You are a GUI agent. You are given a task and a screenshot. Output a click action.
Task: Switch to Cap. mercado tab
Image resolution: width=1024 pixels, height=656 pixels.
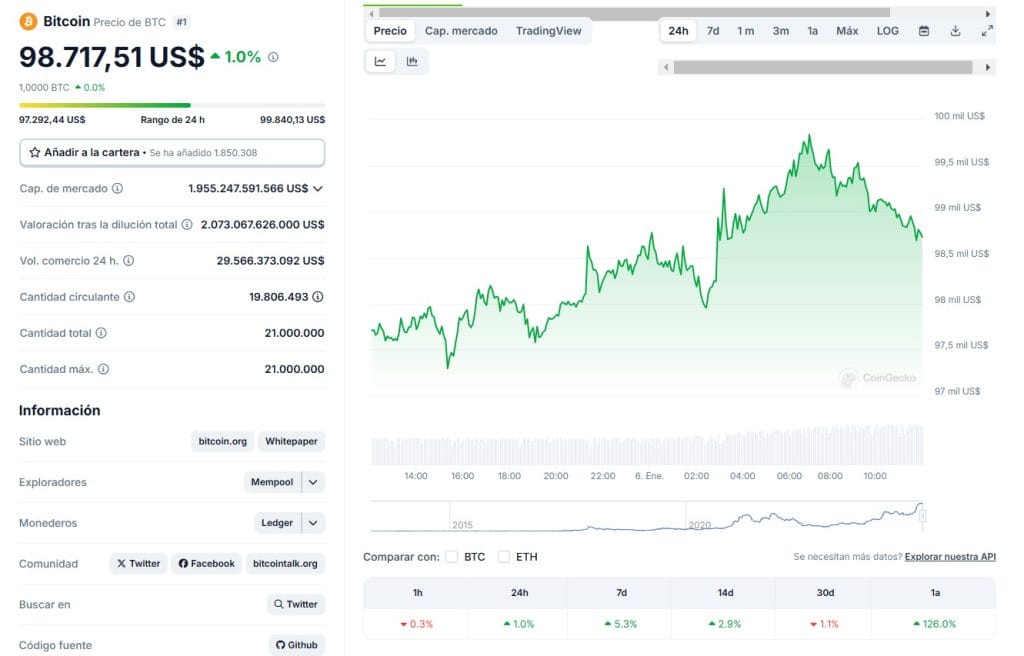click(461, 31)
